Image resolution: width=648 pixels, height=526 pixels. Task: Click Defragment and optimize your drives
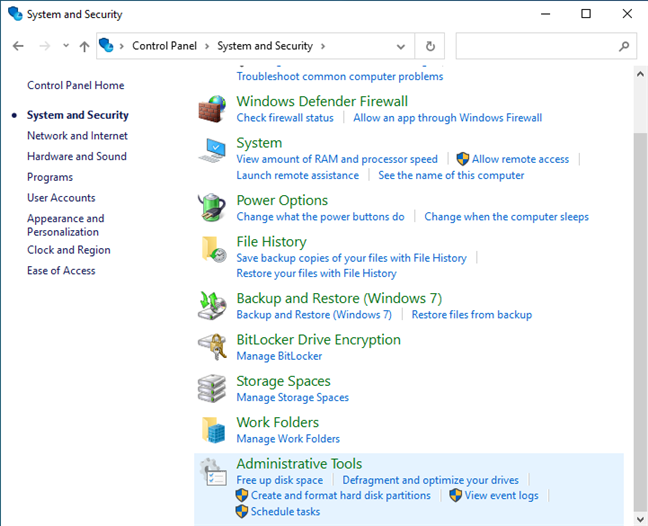click(x=430, y=480)
